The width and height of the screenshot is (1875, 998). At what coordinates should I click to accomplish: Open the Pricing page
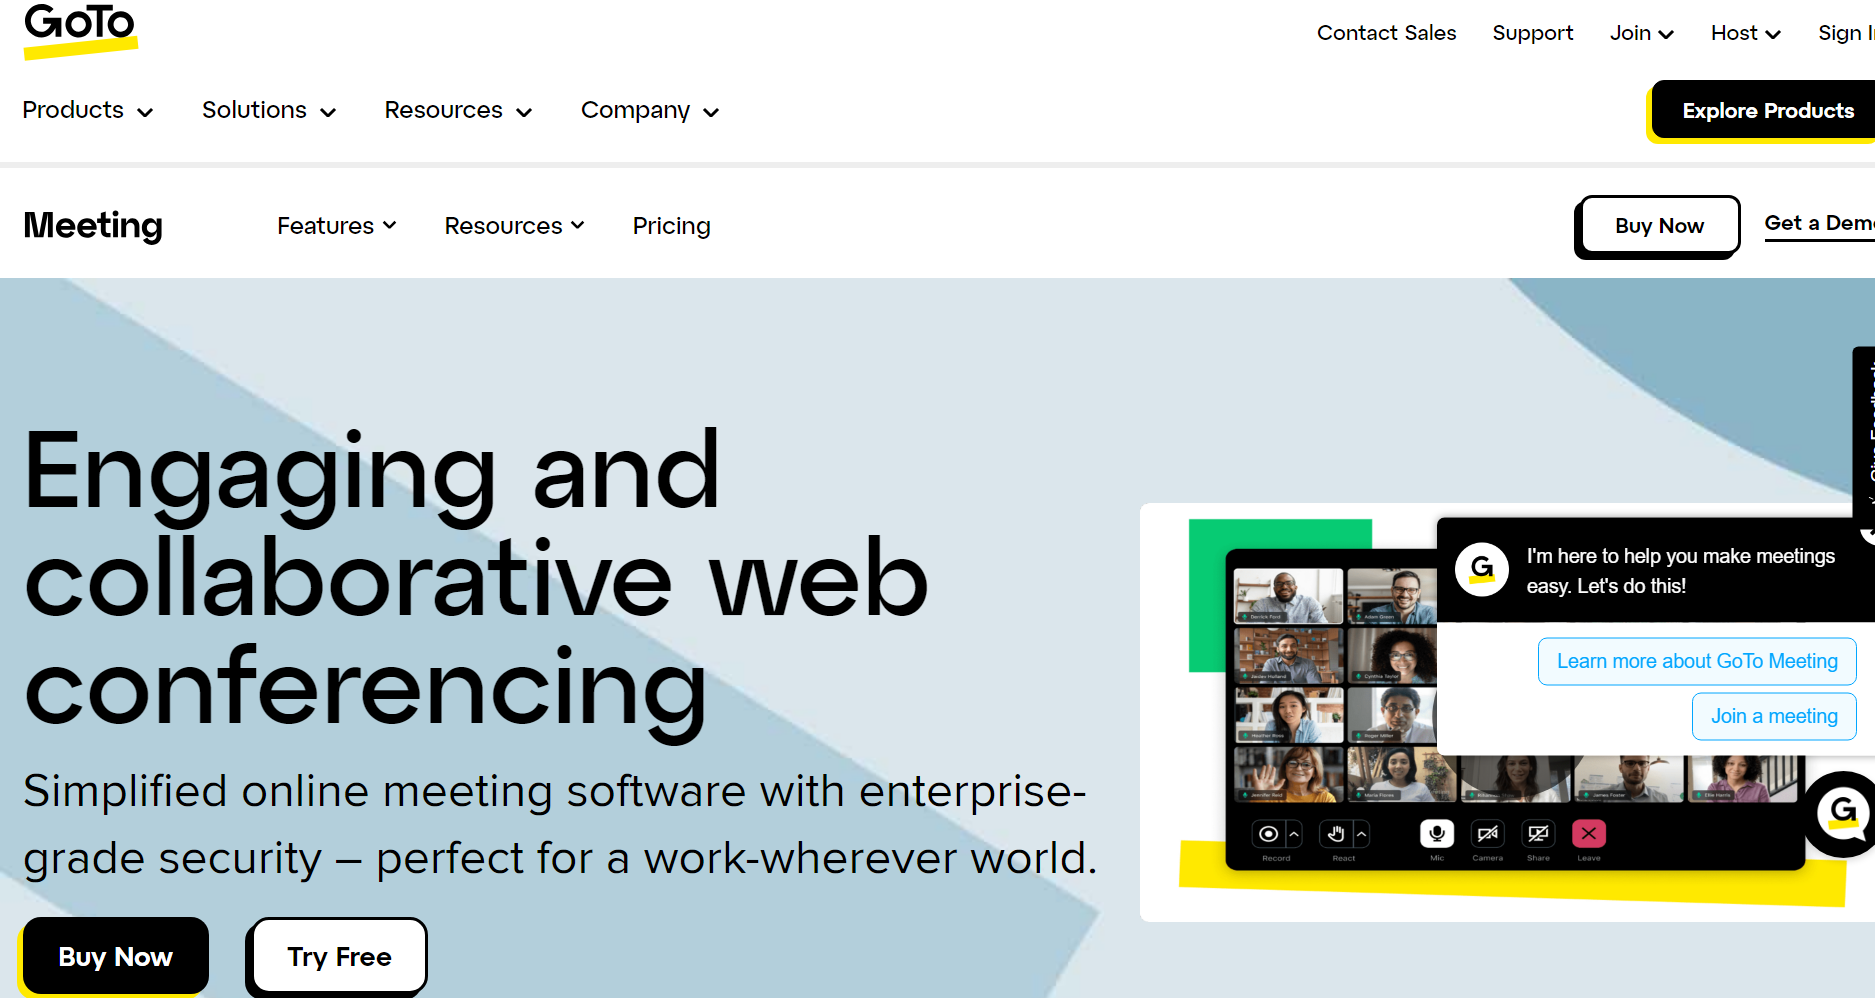click(671, 226)
